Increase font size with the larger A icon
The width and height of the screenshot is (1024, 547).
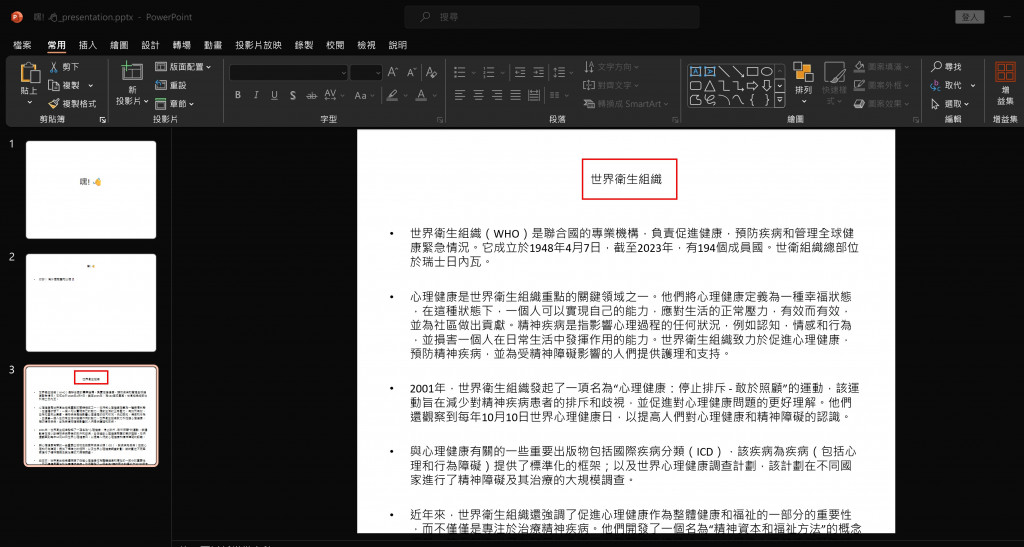coord(392,72)
